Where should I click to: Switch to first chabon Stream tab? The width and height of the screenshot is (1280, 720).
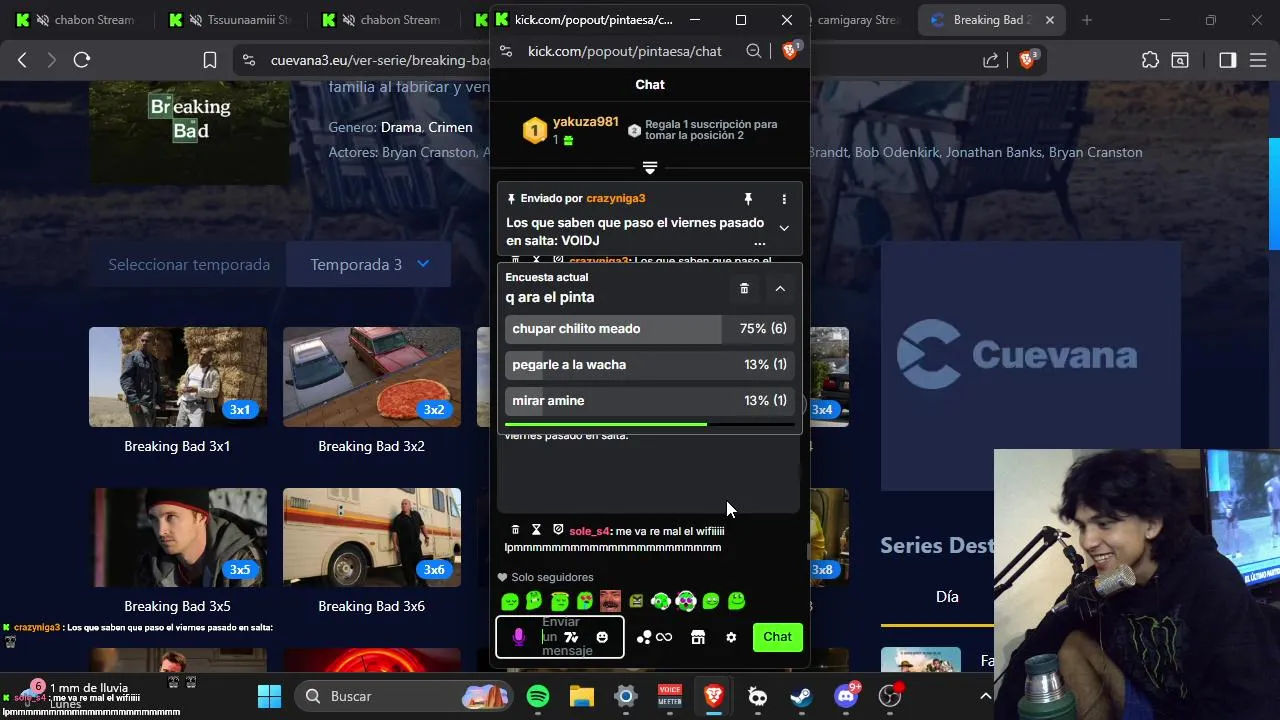[80, 20]
